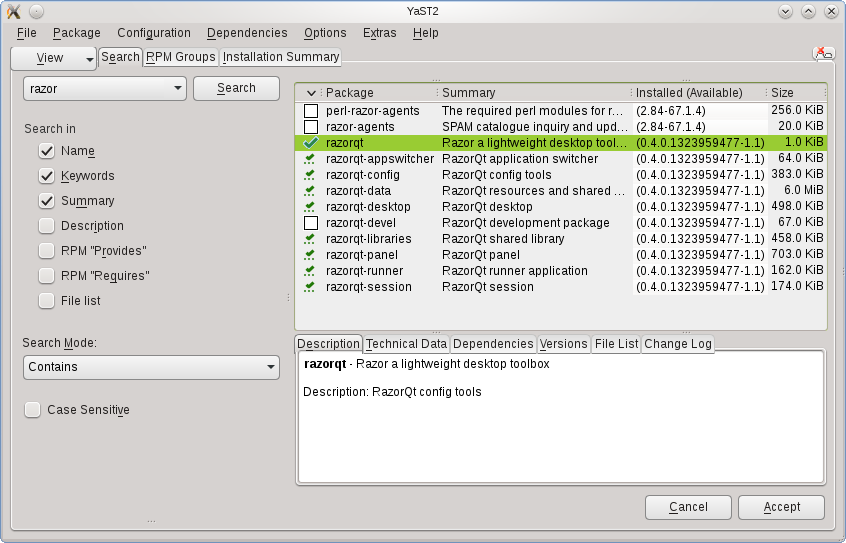The image size is (846, 543).
Task: Uncheck the Name search option
Action: tap(47, 151)
